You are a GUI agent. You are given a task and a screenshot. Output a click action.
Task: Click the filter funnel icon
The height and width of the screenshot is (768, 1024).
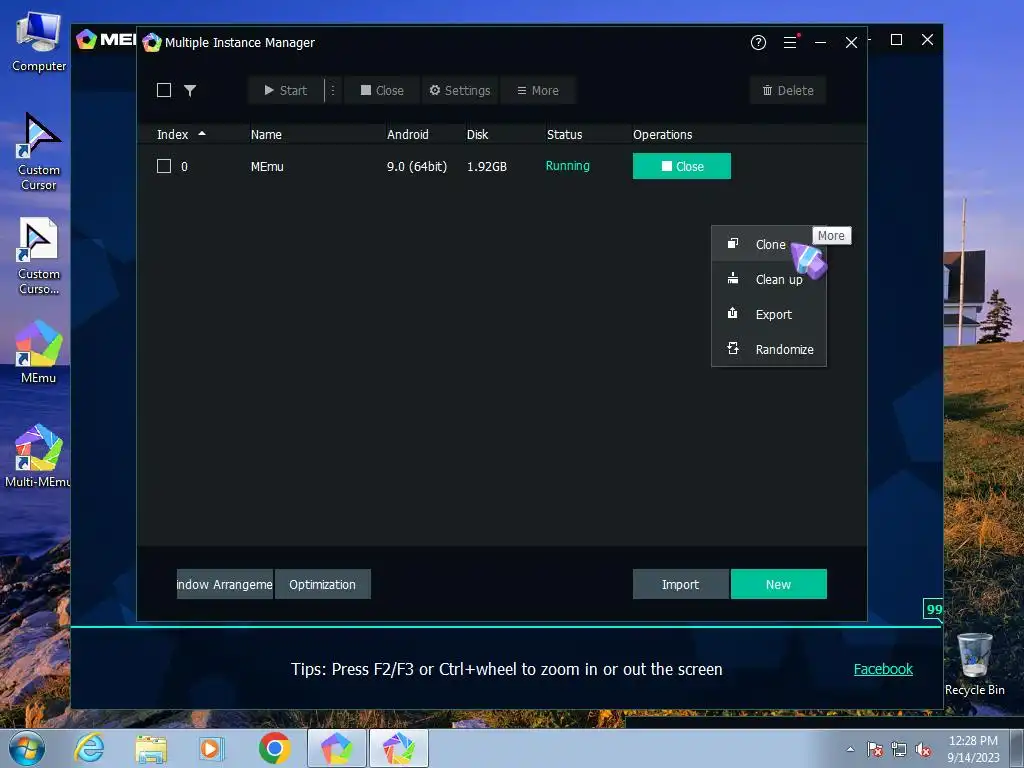click(190, 90)
